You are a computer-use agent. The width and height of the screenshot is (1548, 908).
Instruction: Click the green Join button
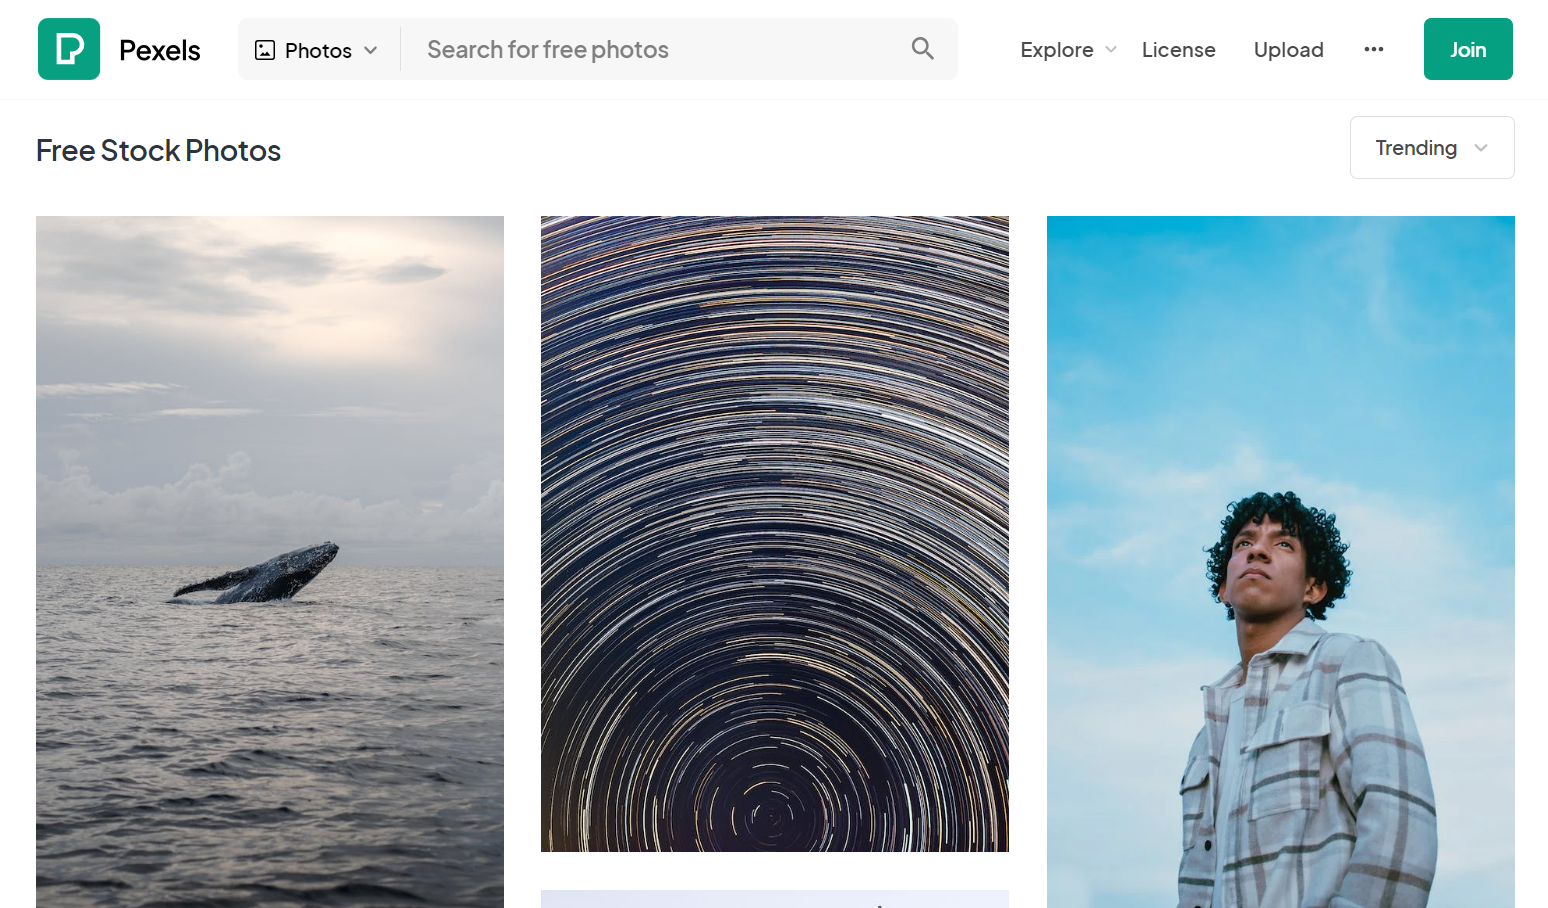pyautogui.click(x=1467, y=50)
